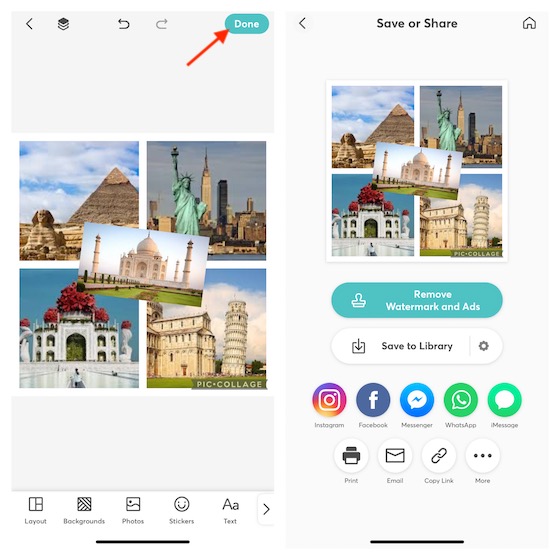The image size is (560, 560).
Task: Tap the Print icon
Action: (x=351, y=456)
